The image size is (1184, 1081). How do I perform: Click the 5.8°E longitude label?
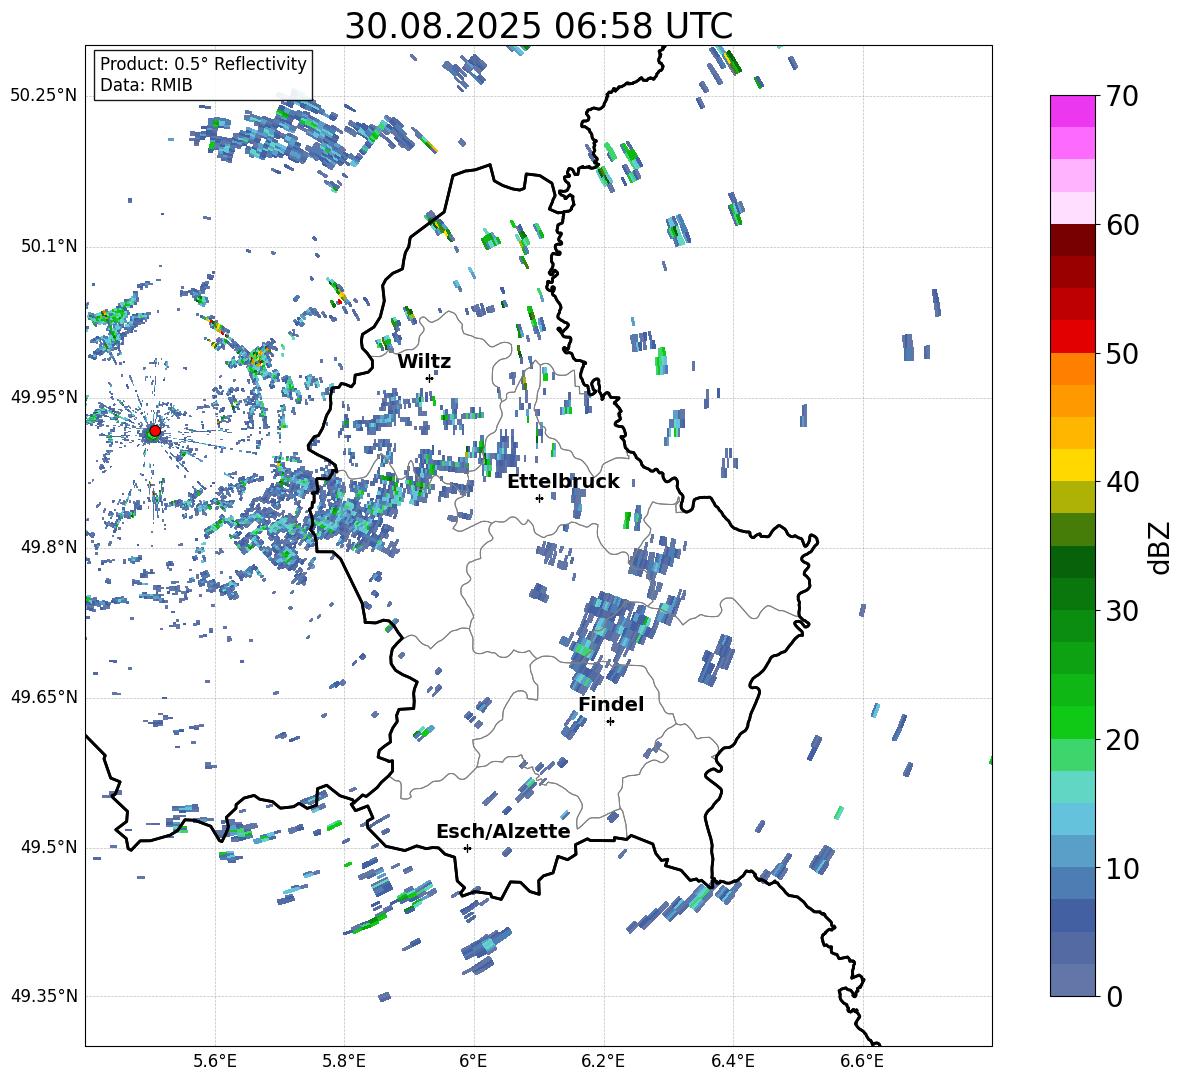click(x=344, y=1061)
